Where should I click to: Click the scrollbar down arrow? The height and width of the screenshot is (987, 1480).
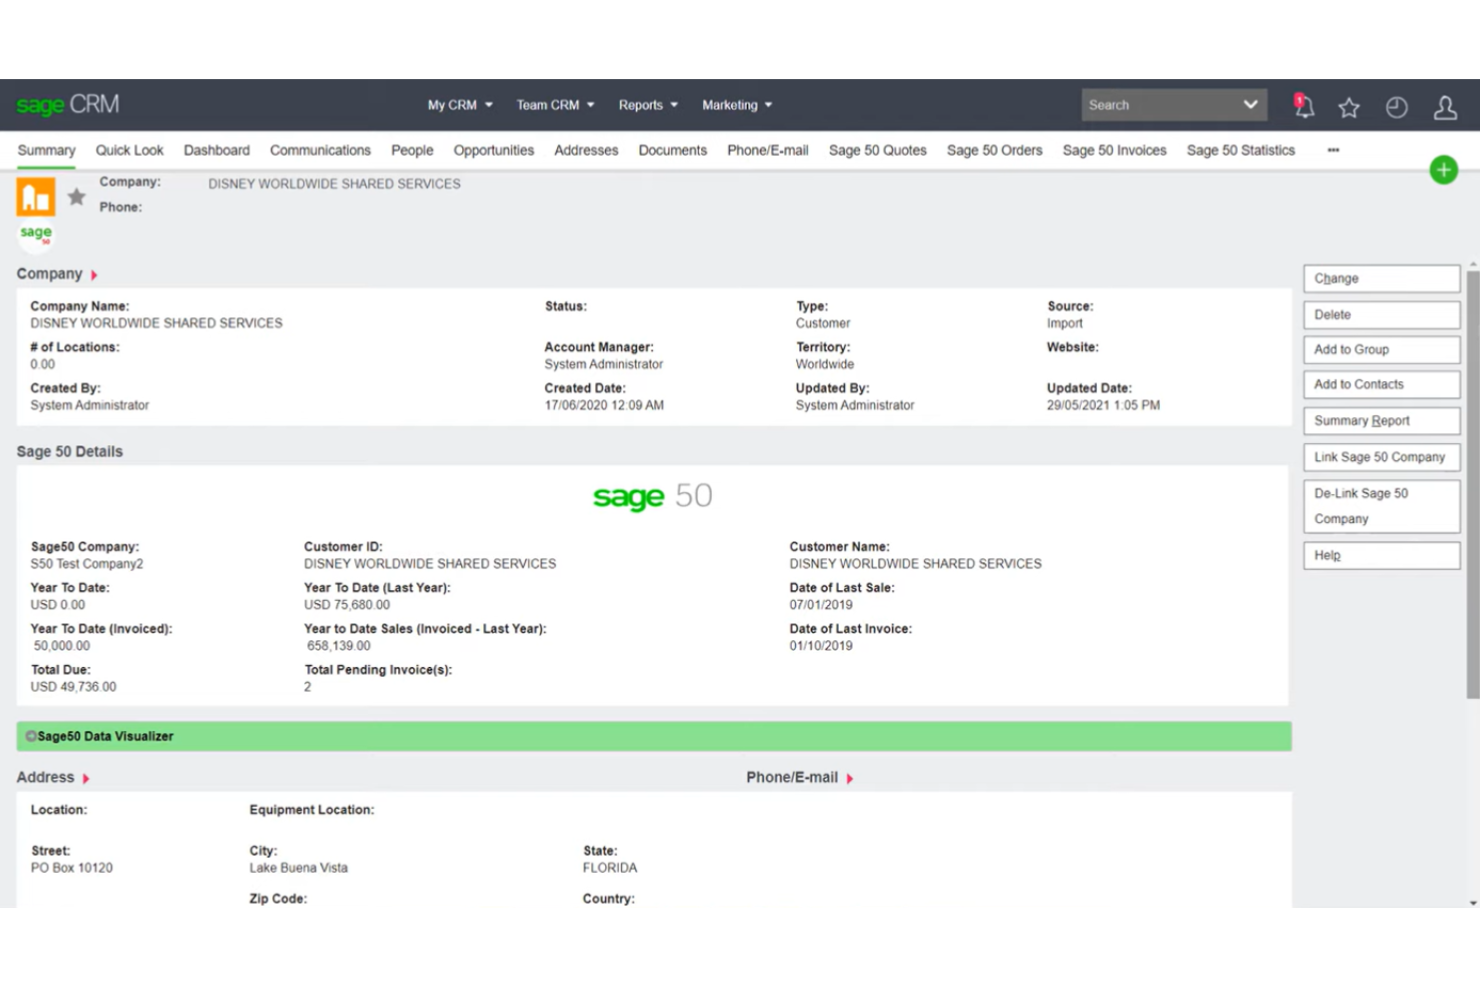pos(1473,903)
